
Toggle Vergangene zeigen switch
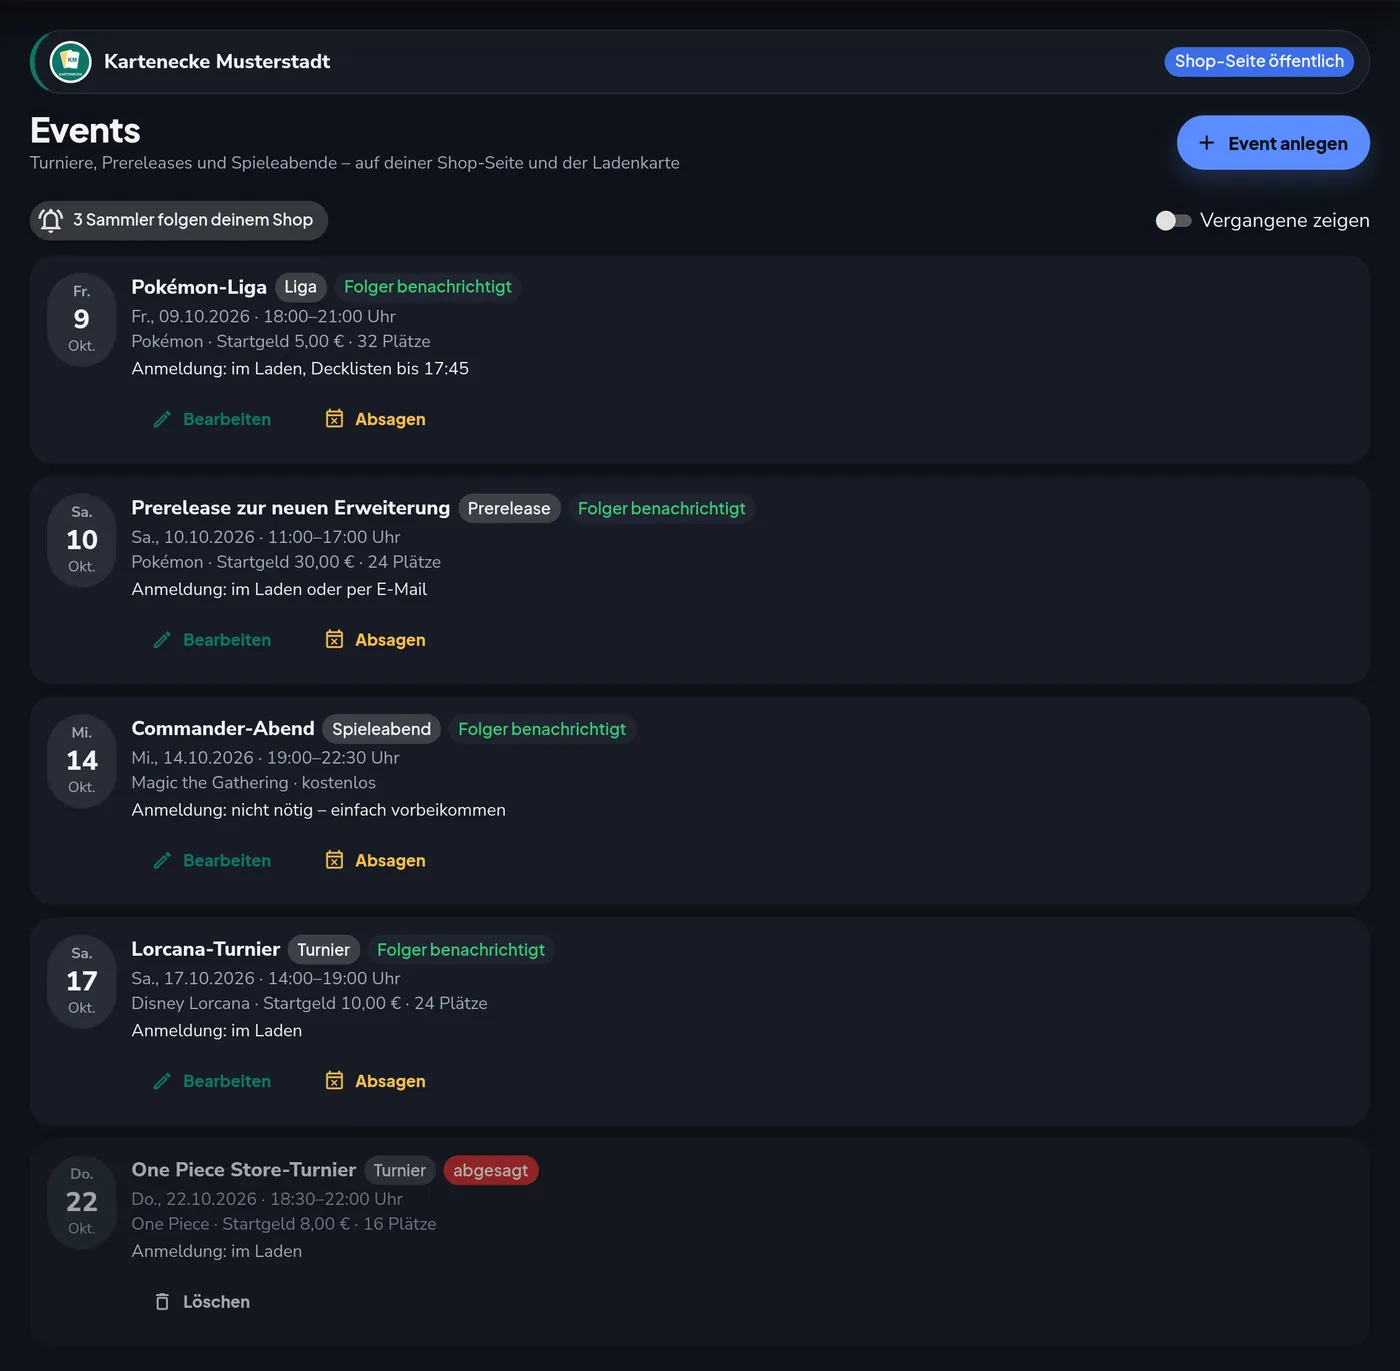pos(1173,220)
